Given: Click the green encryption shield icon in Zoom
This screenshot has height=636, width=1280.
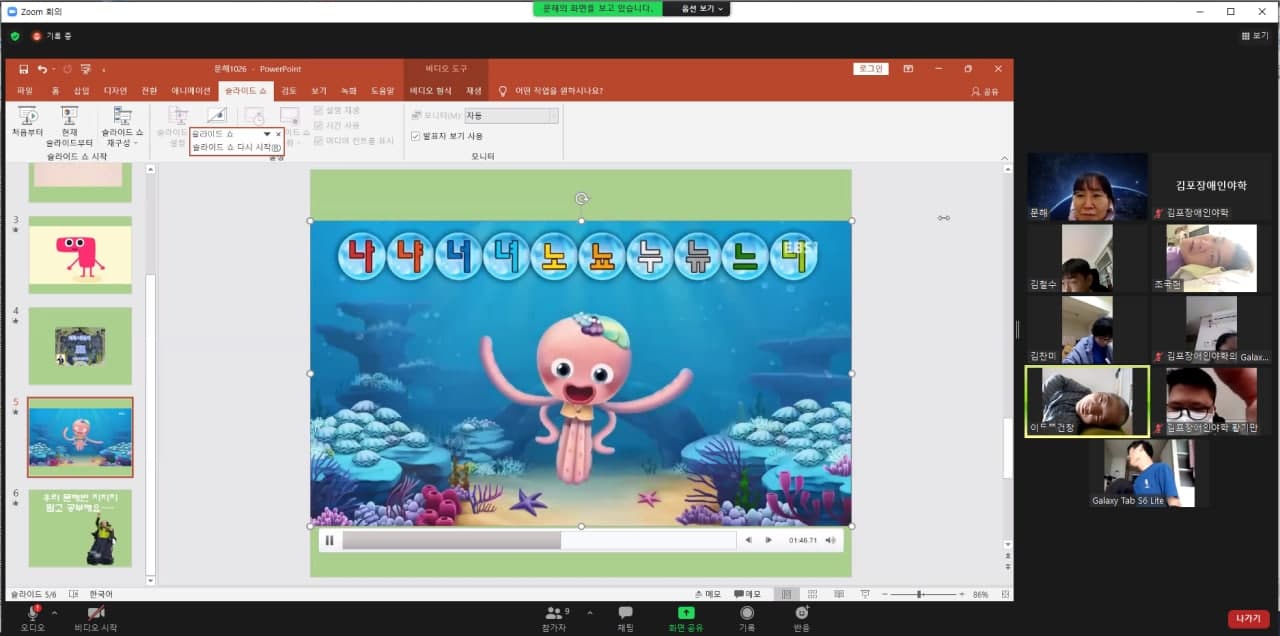Looking at the screenshot, I should 15,36.
